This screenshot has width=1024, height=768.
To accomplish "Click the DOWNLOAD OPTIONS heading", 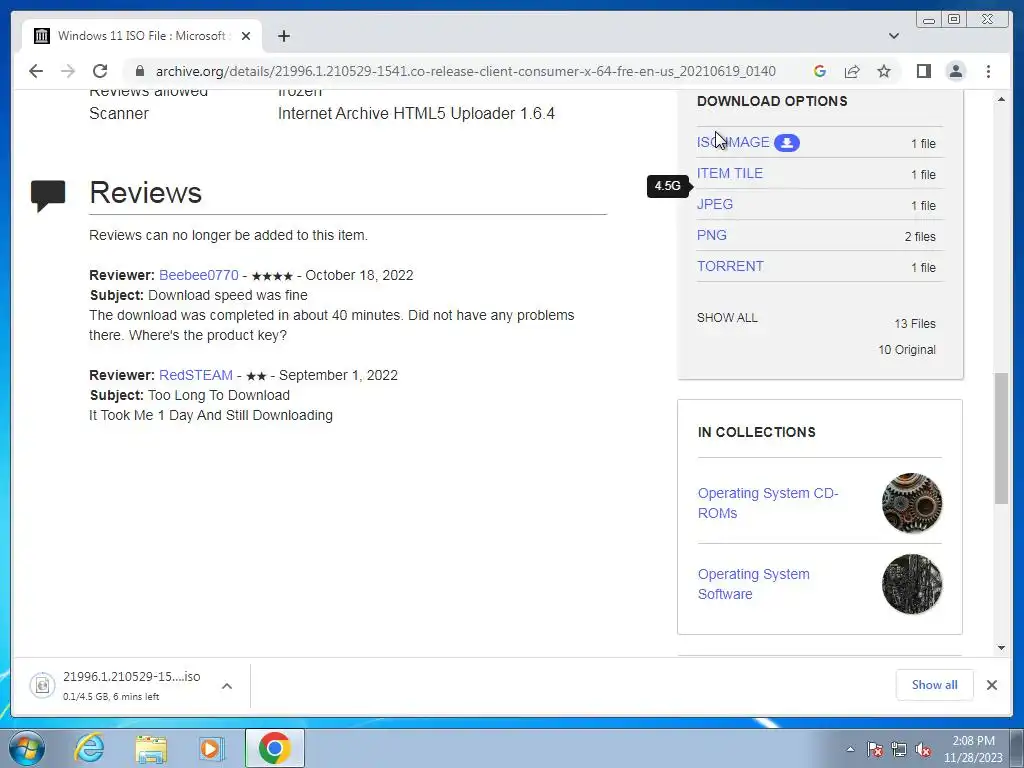I will 772,101.
